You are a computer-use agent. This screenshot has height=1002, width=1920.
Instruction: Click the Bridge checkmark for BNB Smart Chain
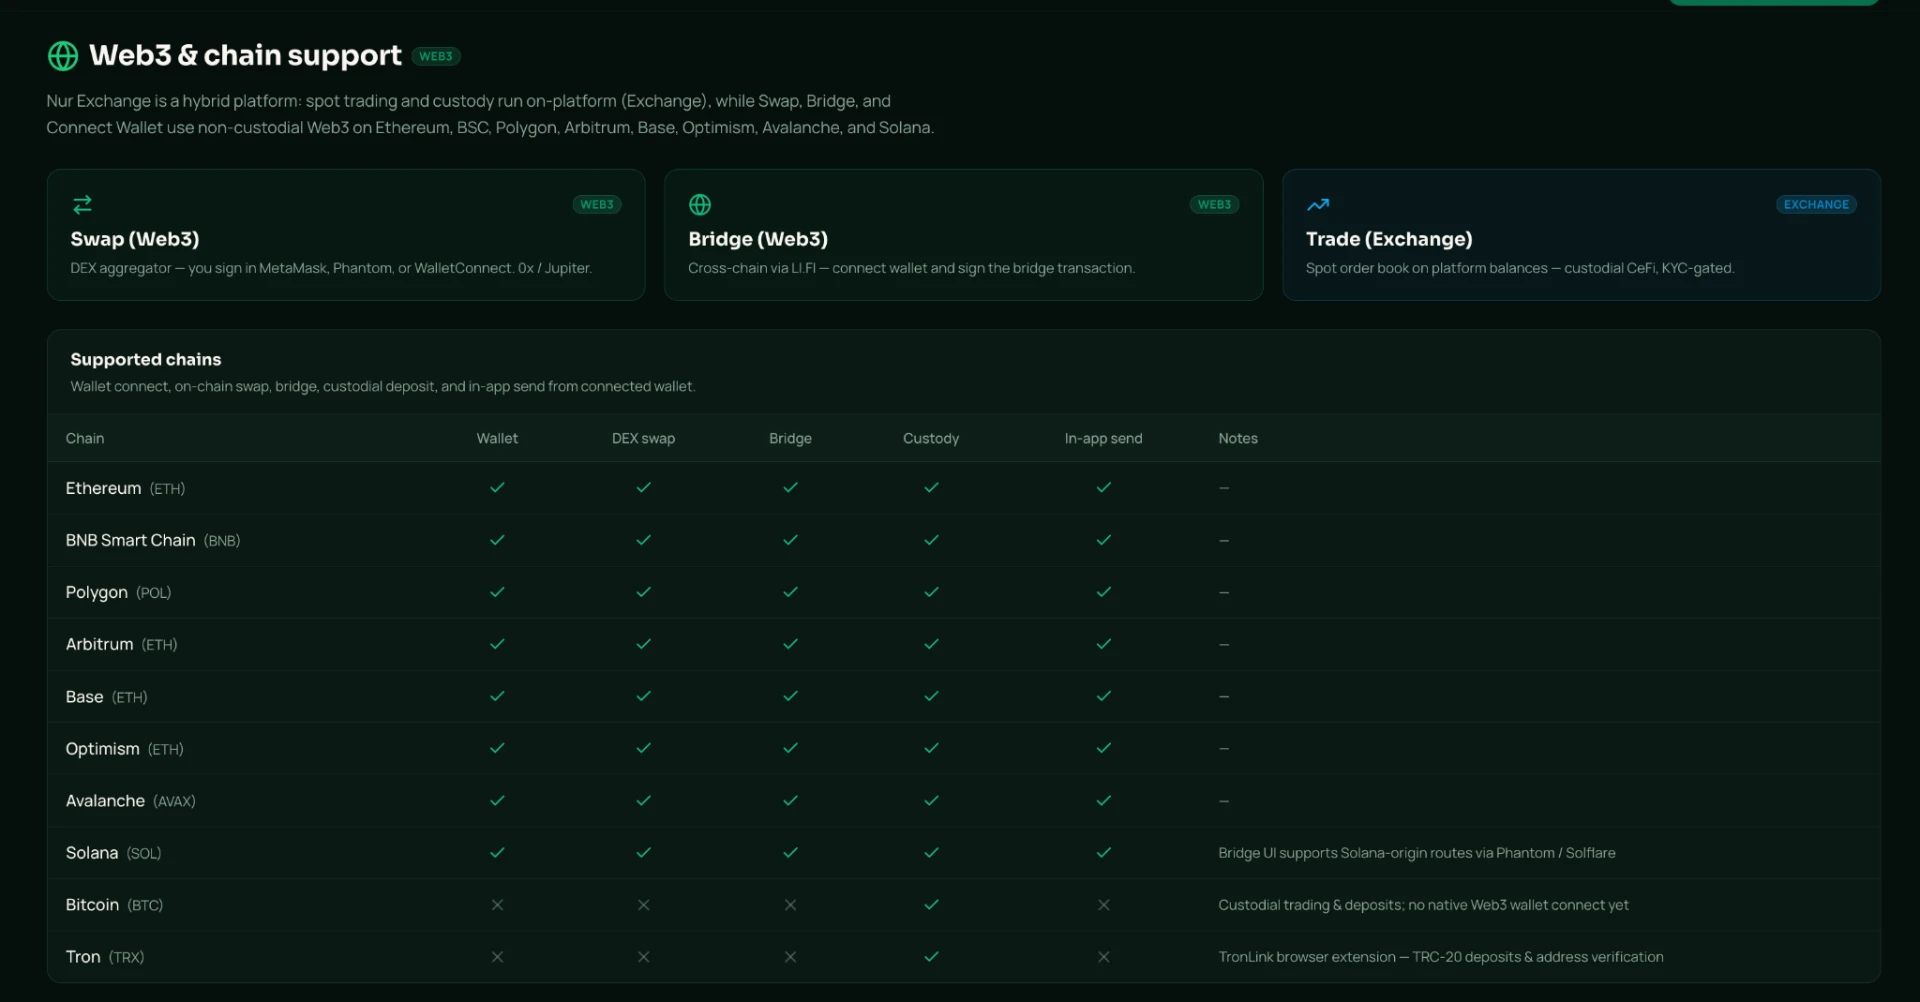tap(790, 539)
